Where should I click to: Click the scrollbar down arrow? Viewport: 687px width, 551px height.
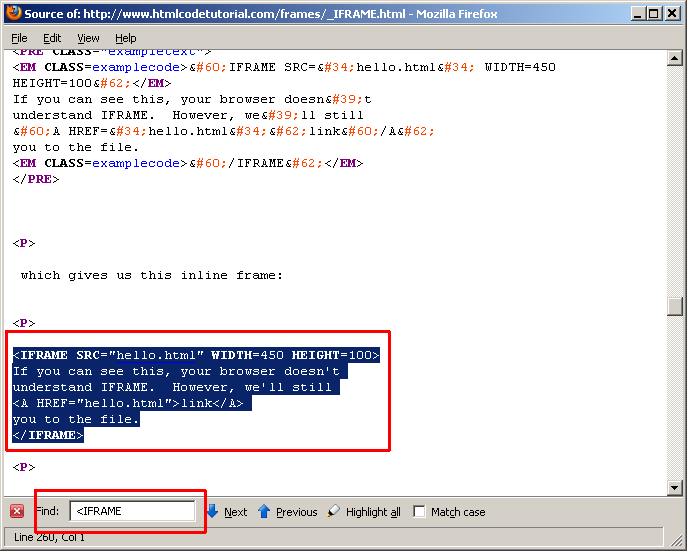point(674,487)
